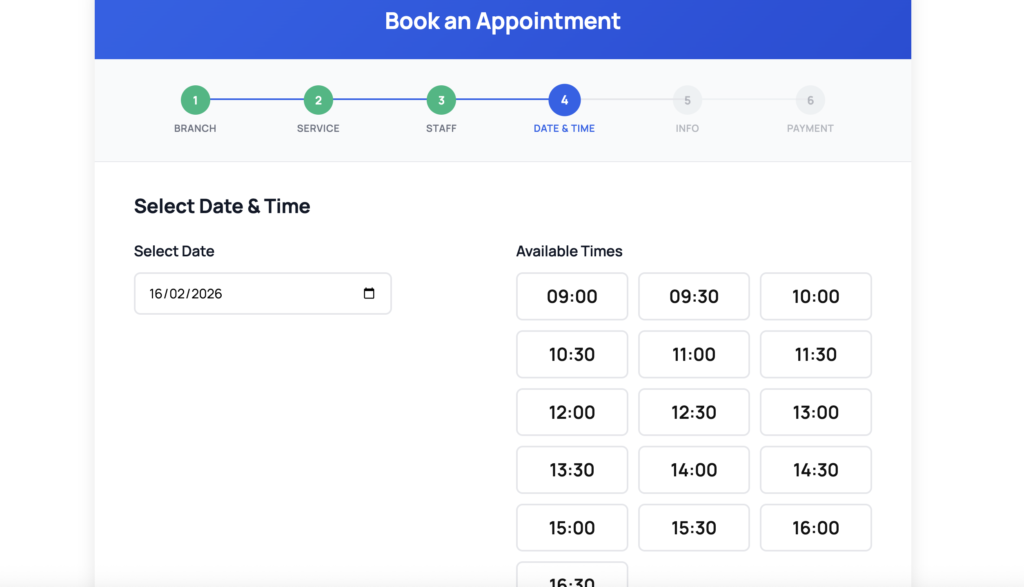The height and width of the screenshot is (587, 1024).
Task: Select step 4 Date & Time circle
Action: 564,100
